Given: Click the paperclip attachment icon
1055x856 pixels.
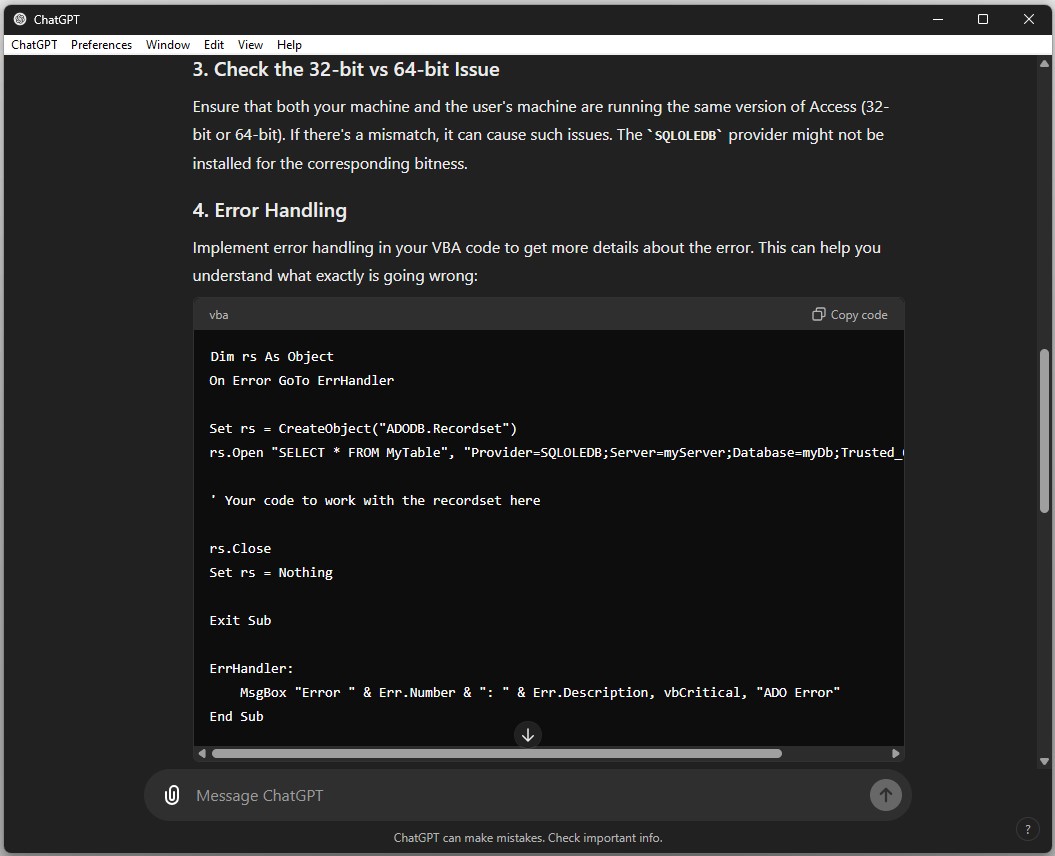Looking at the screenshot, I should [171, 795].
